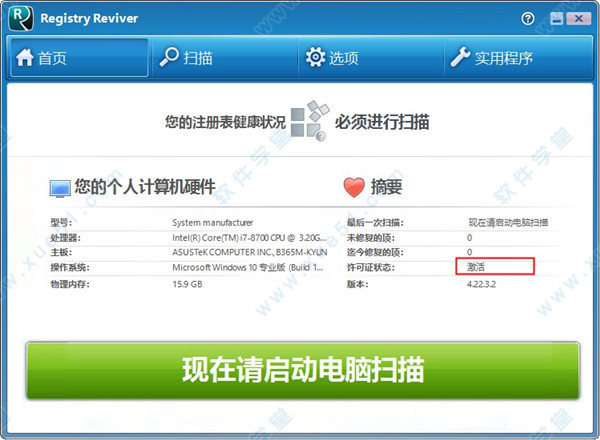Click the 型号 label
Image resolution: width=600 pixels, height=440 pixels.
click(61, 223)
